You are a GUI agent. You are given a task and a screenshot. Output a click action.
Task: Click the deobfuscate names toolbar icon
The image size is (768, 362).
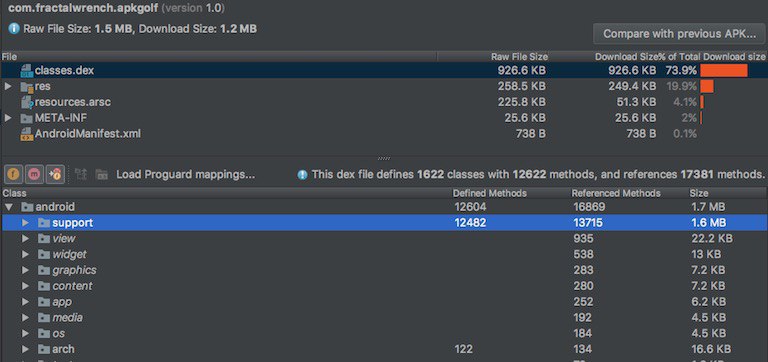pyautogui.click(x=81, y=174)
